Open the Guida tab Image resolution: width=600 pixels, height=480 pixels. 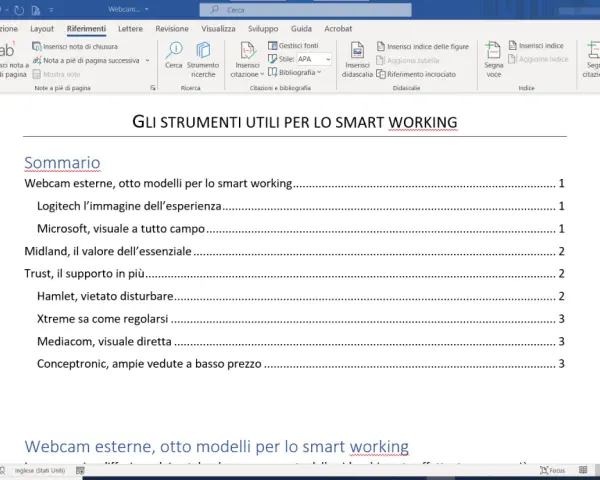[x=301, y=29]
